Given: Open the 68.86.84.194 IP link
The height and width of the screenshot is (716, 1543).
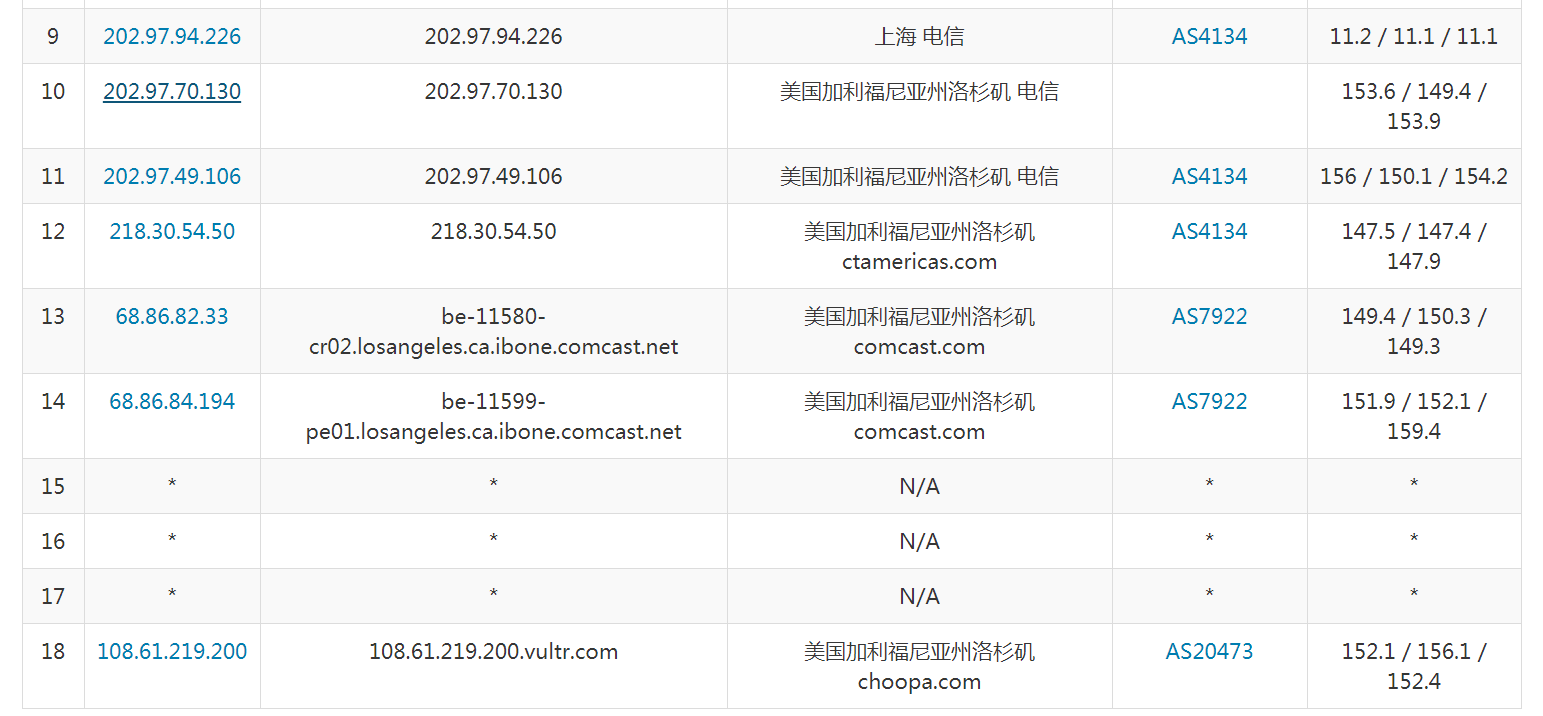Looking at the screenshot, I should pos(172,402).
